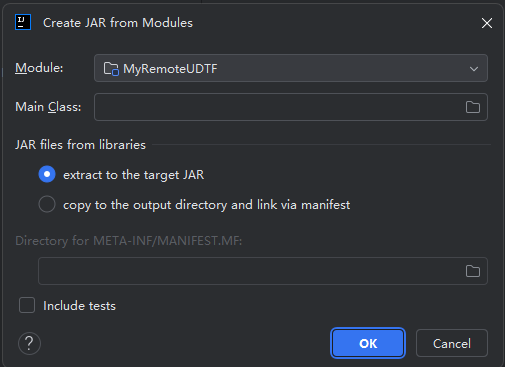Click the IntelliJ IDEA logo in title bar
The image size is (505, 367).
(x=23, y=22)
